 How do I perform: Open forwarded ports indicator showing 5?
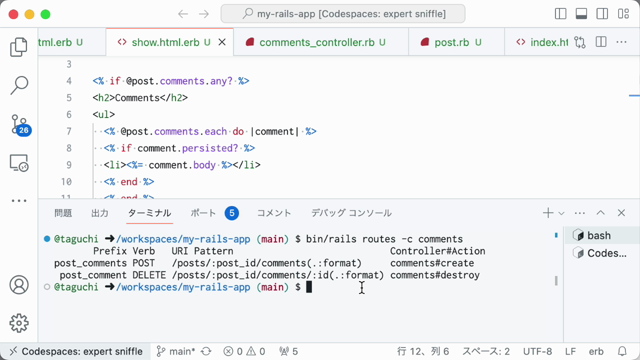pyautogui.click(x=288, y=351)
